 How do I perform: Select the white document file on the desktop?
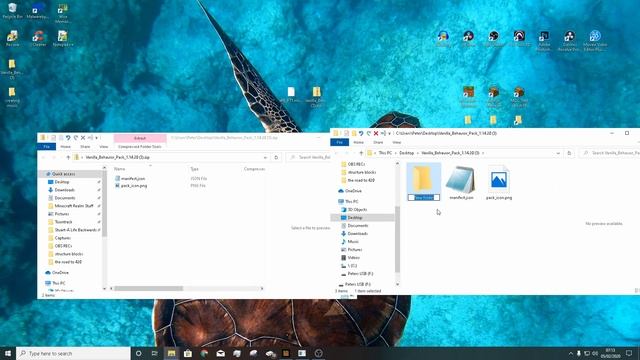(291, 94)
